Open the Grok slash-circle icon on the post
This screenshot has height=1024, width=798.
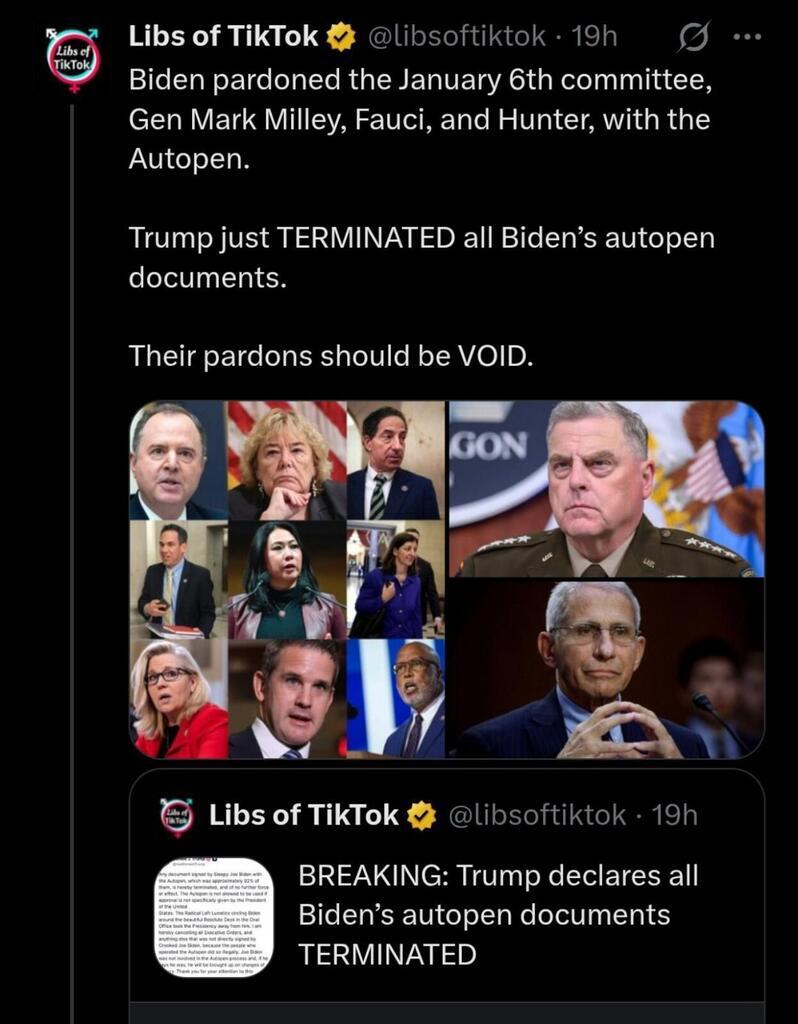(692, 37)
